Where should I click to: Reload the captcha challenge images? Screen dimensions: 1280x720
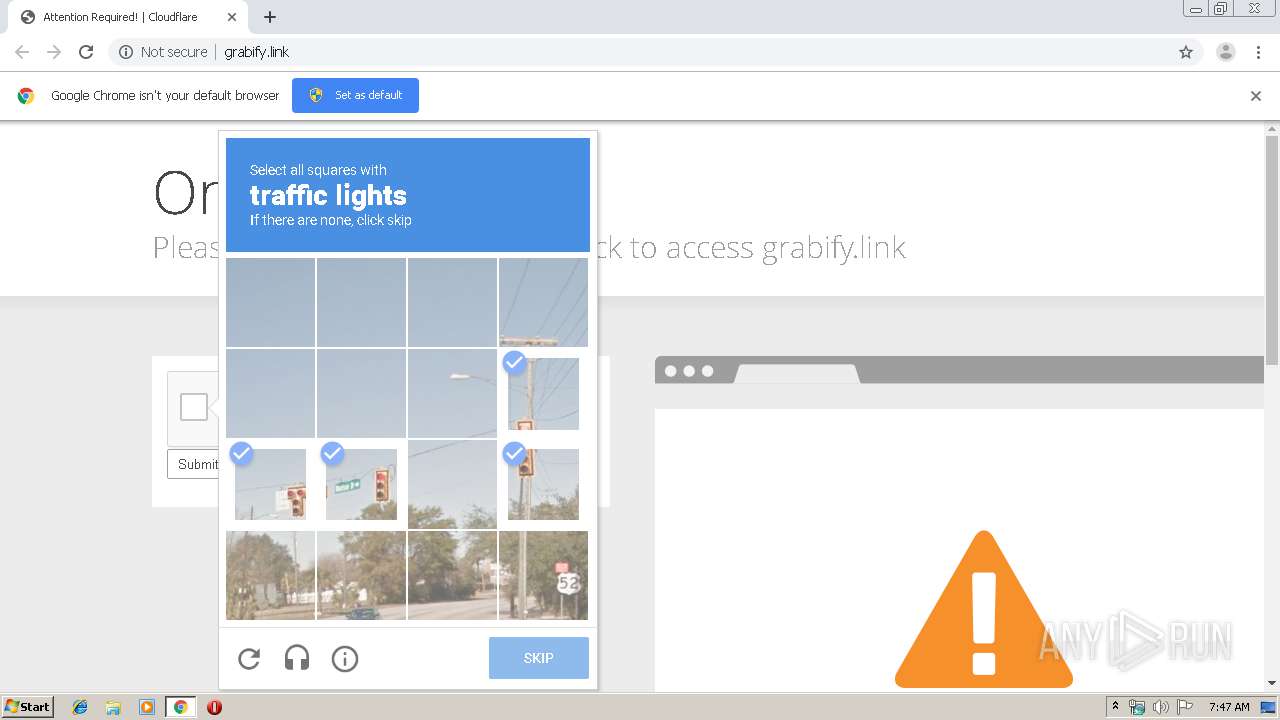coord(249,658)
